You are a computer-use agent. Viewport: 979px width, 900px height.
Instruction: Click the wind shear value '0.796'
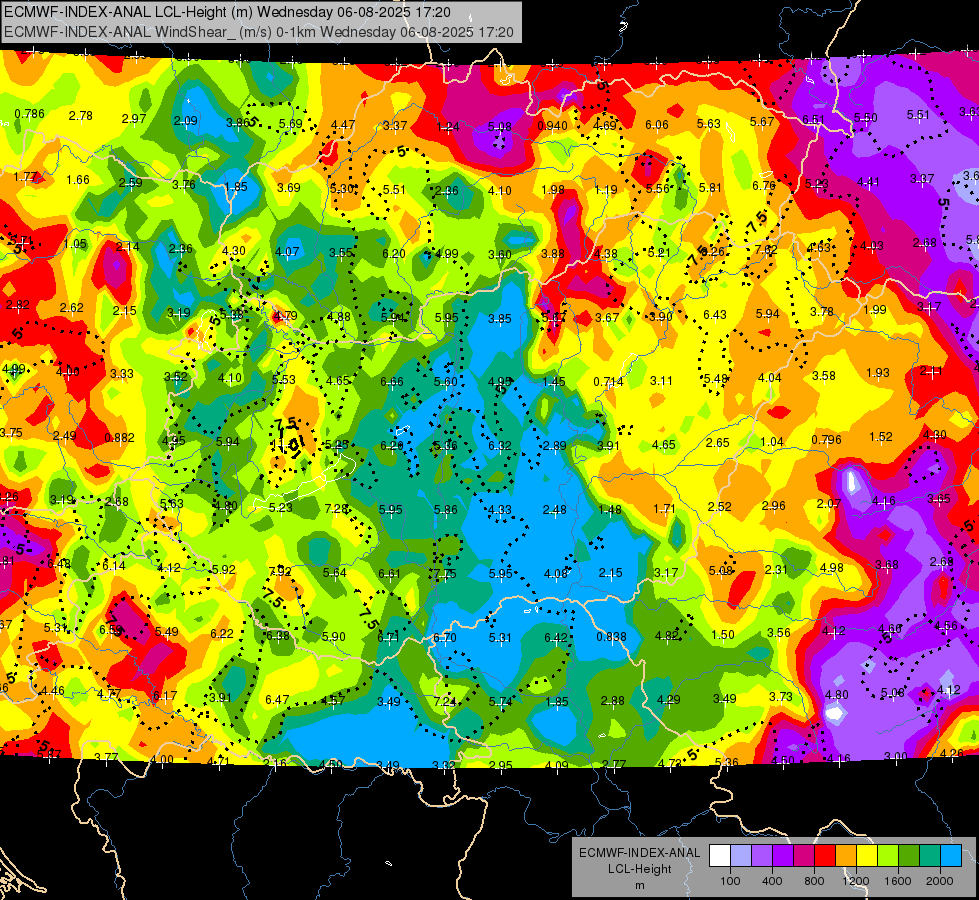pyautogui.click(x=826, y=440)
